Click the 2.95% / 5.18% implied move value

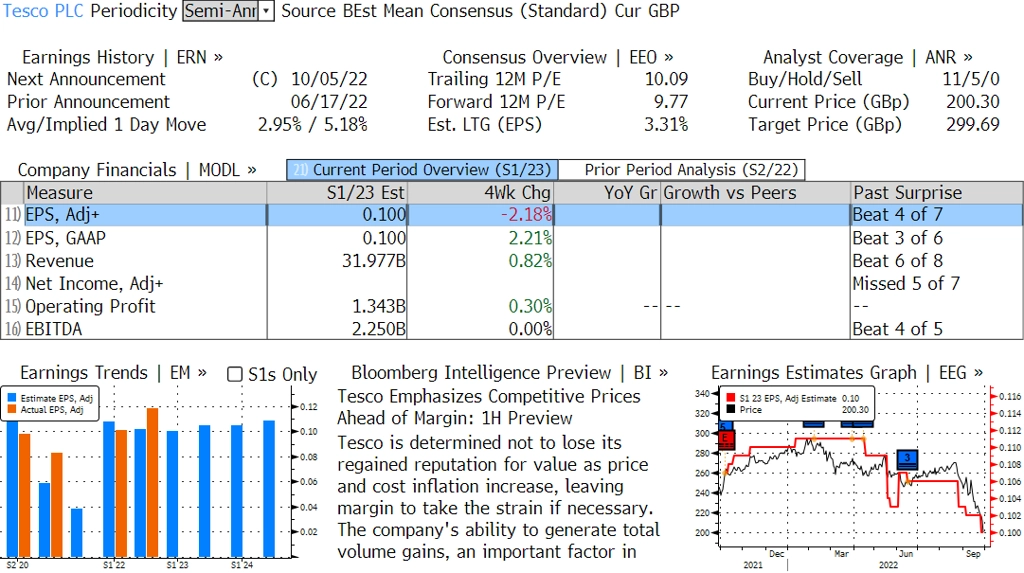coord(313,125)
